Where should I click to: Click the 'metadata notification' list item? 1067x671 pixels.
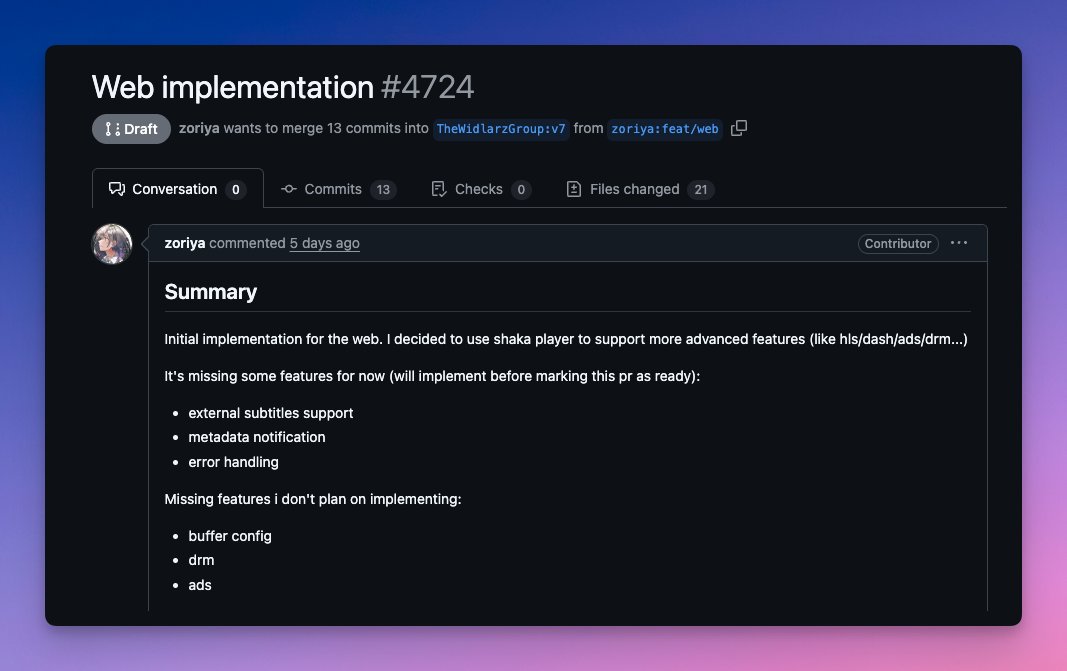click(257, 437)
